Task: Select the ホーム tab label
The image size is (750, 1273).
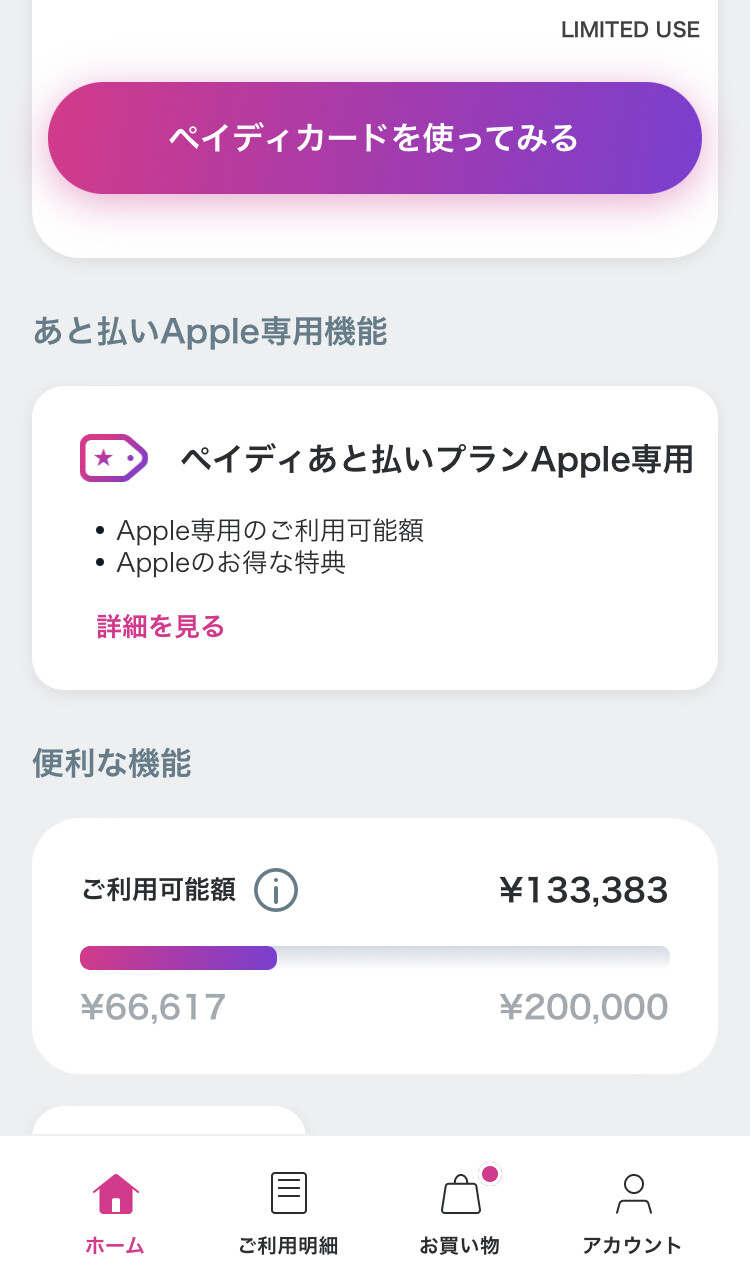Action: (115, 1246)
